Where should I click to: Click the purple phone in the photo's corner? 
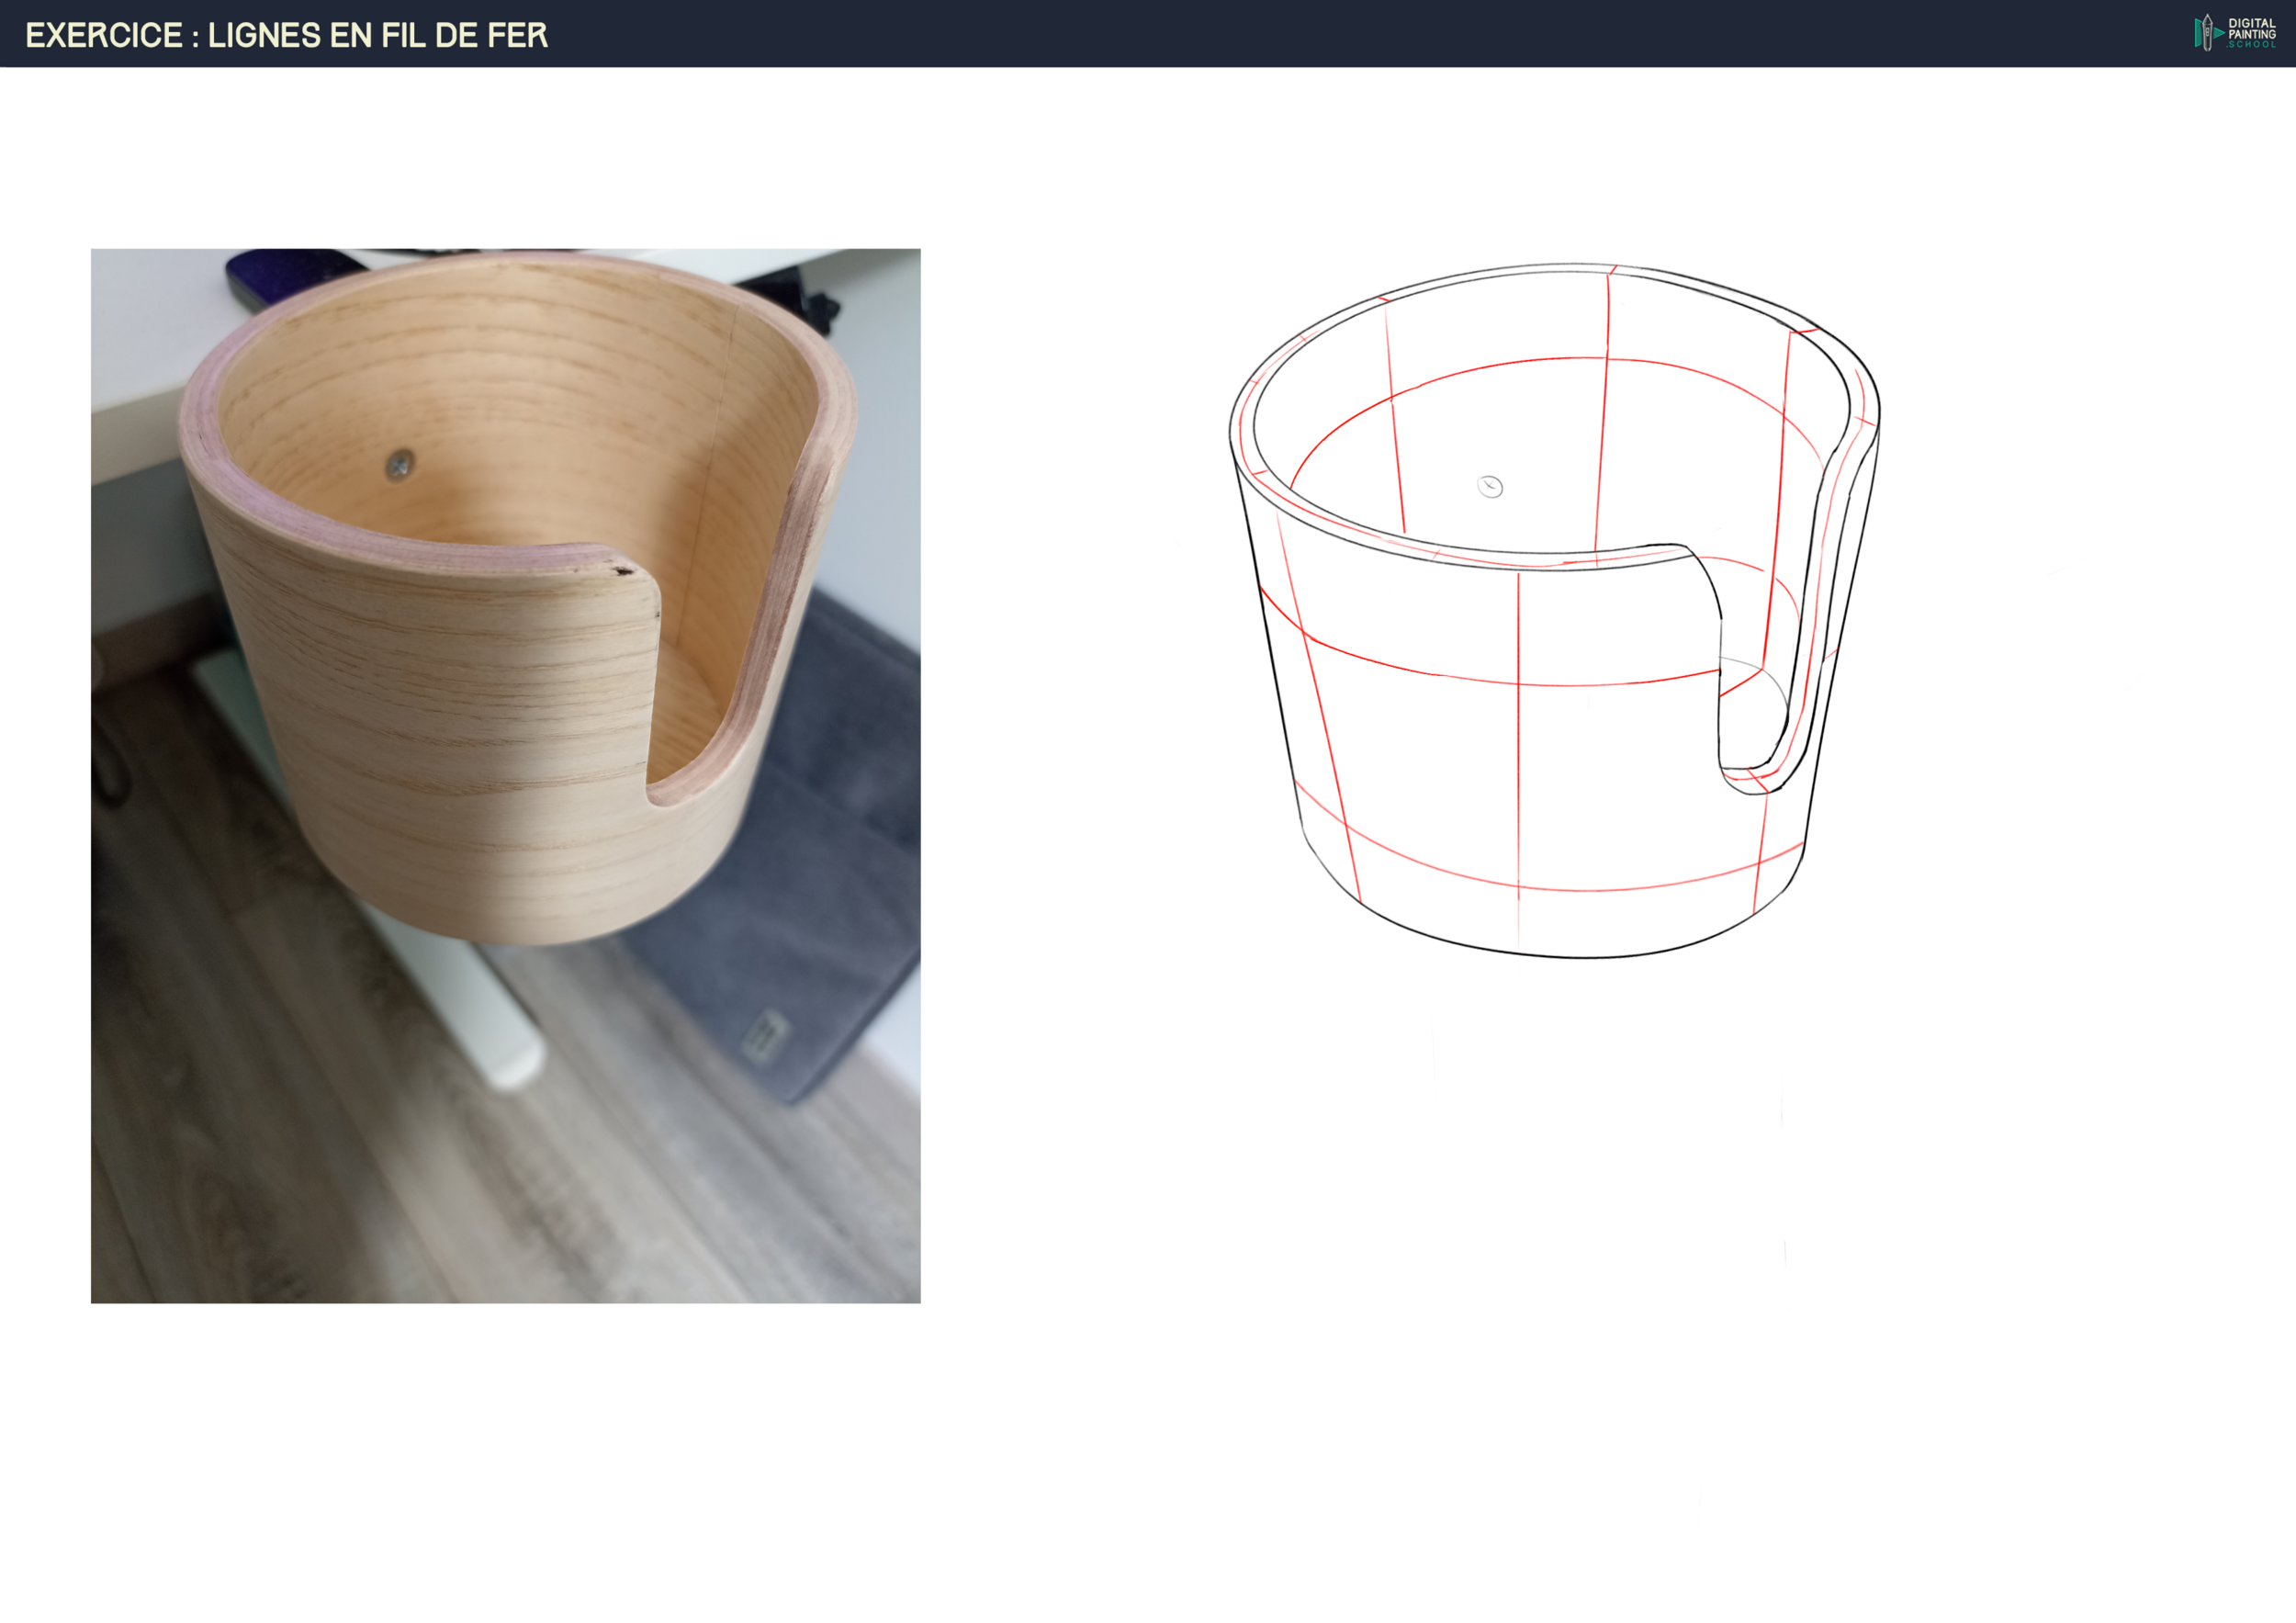(x=280, y=270)
